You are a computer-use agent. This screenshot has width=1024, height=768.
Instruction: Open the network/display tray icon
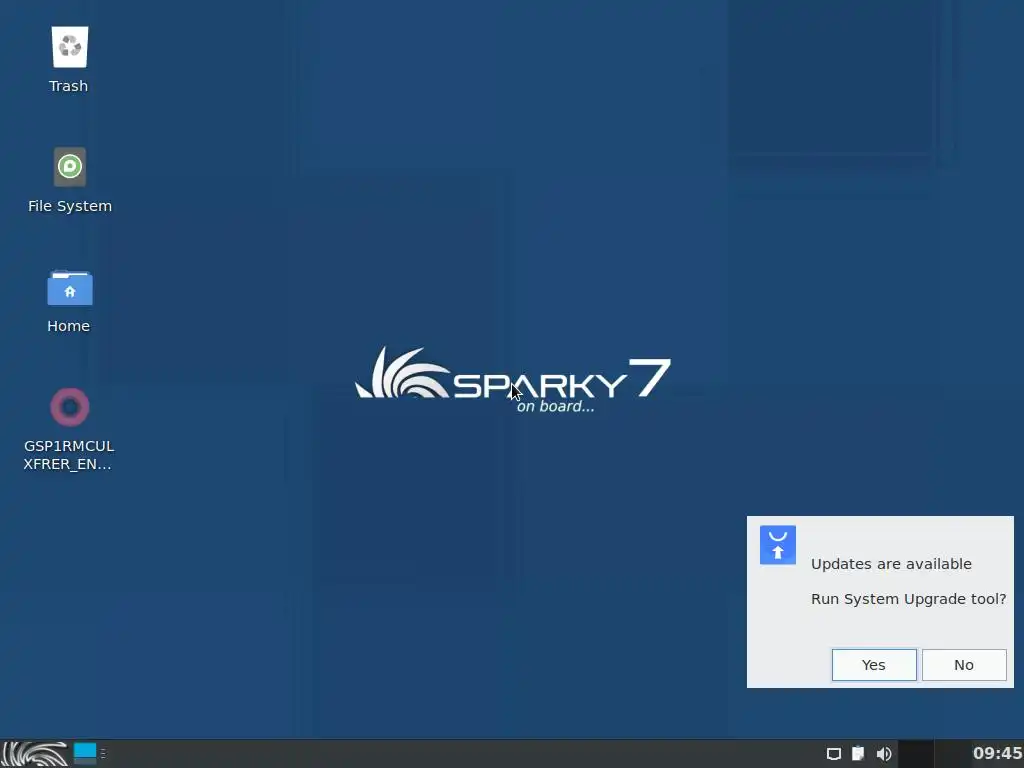pos(833,754)
